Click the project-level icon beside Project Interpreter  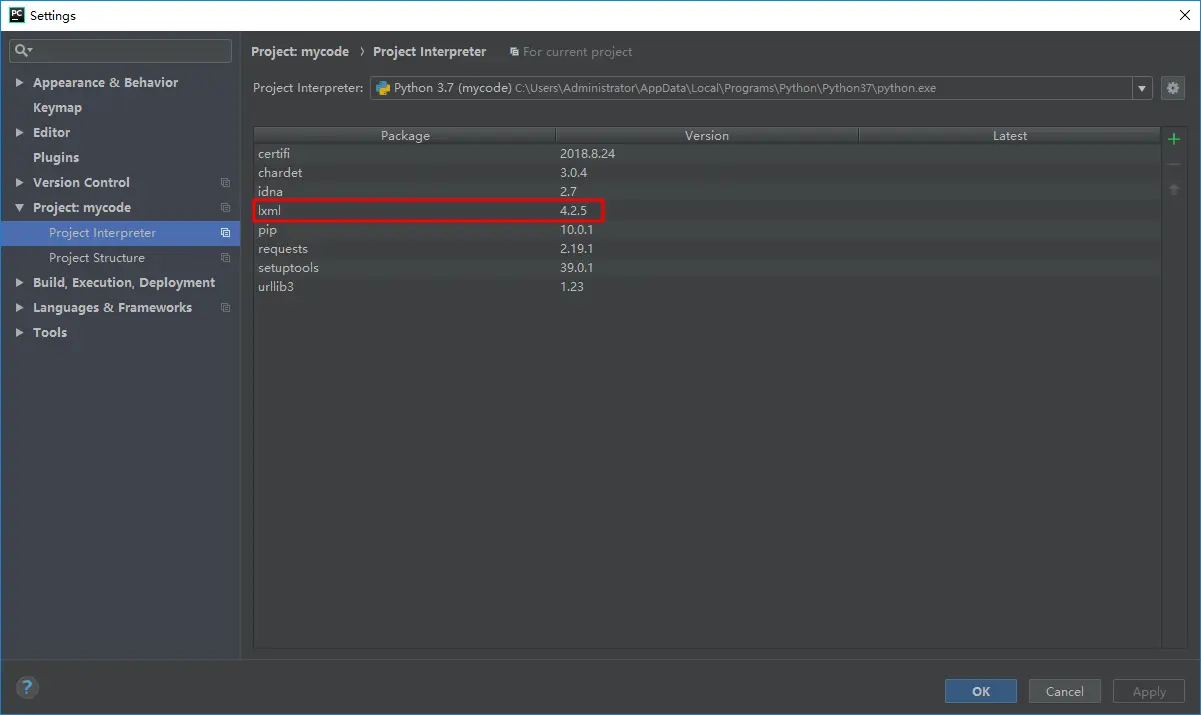click(225, 233)
